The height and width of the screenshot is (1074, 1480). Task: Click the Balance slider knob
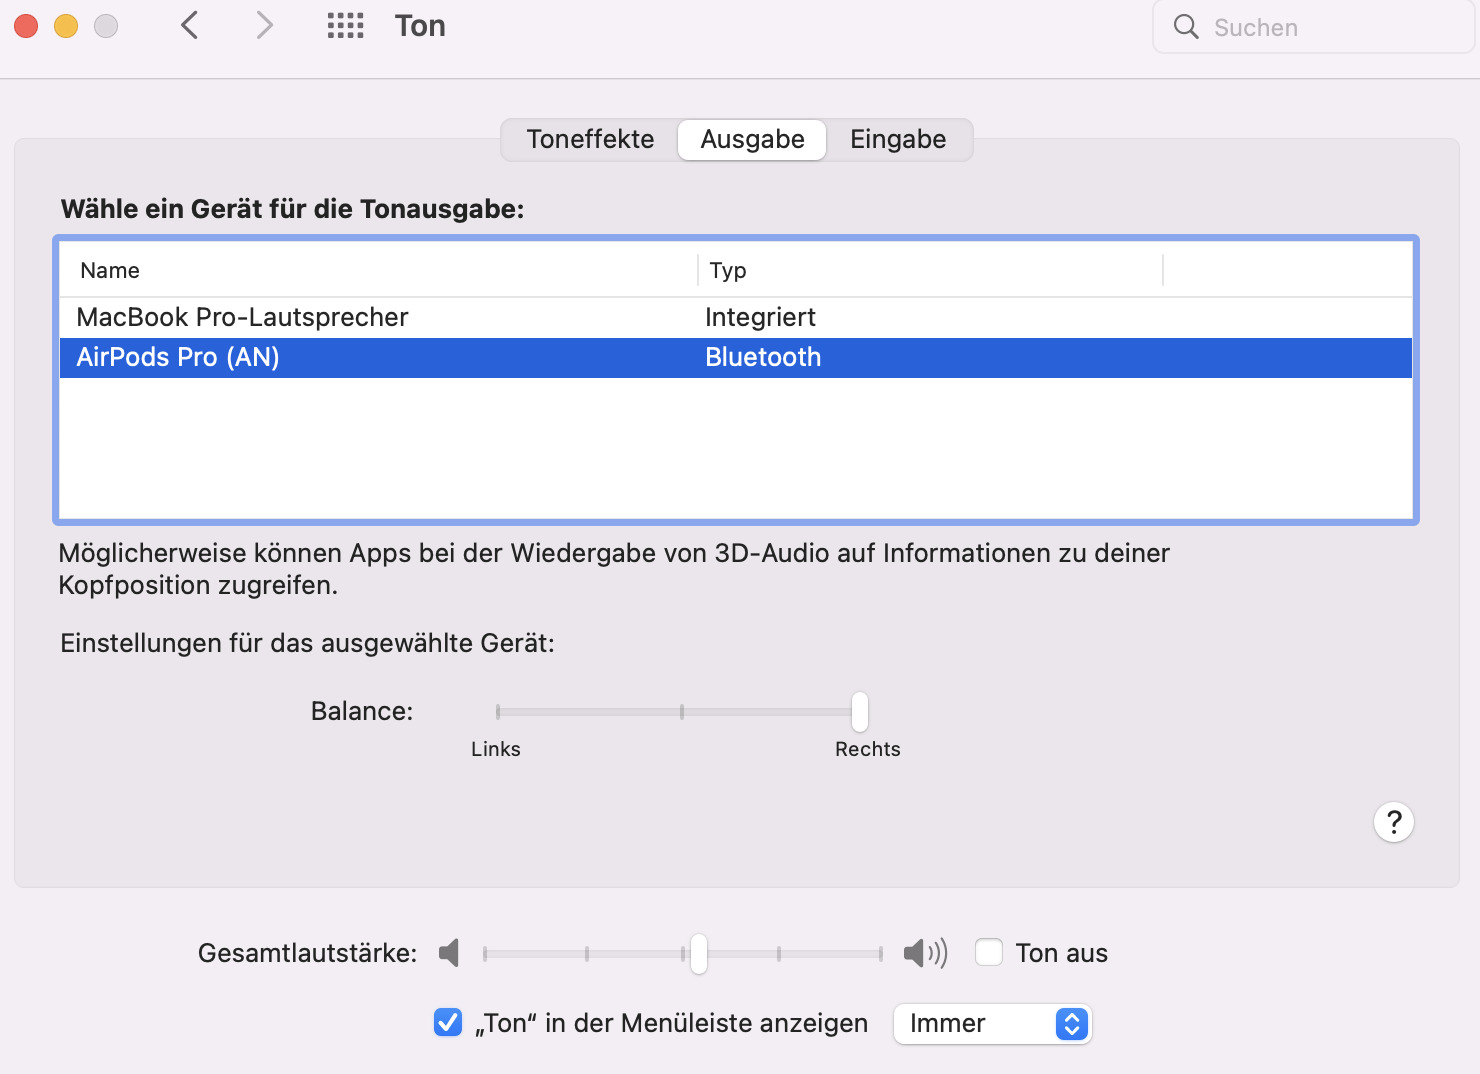coord(860,712)
